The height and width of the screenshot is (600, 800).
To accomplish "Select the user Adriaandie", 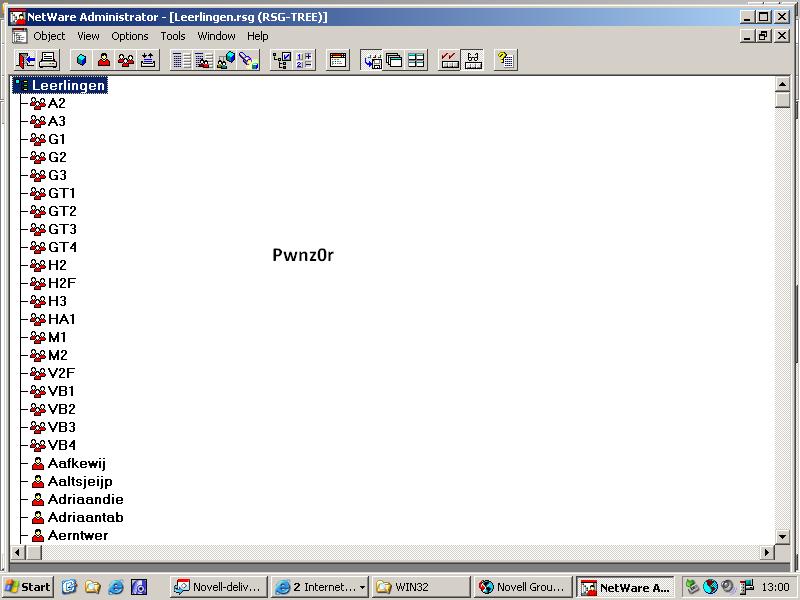I will (86, 499).
